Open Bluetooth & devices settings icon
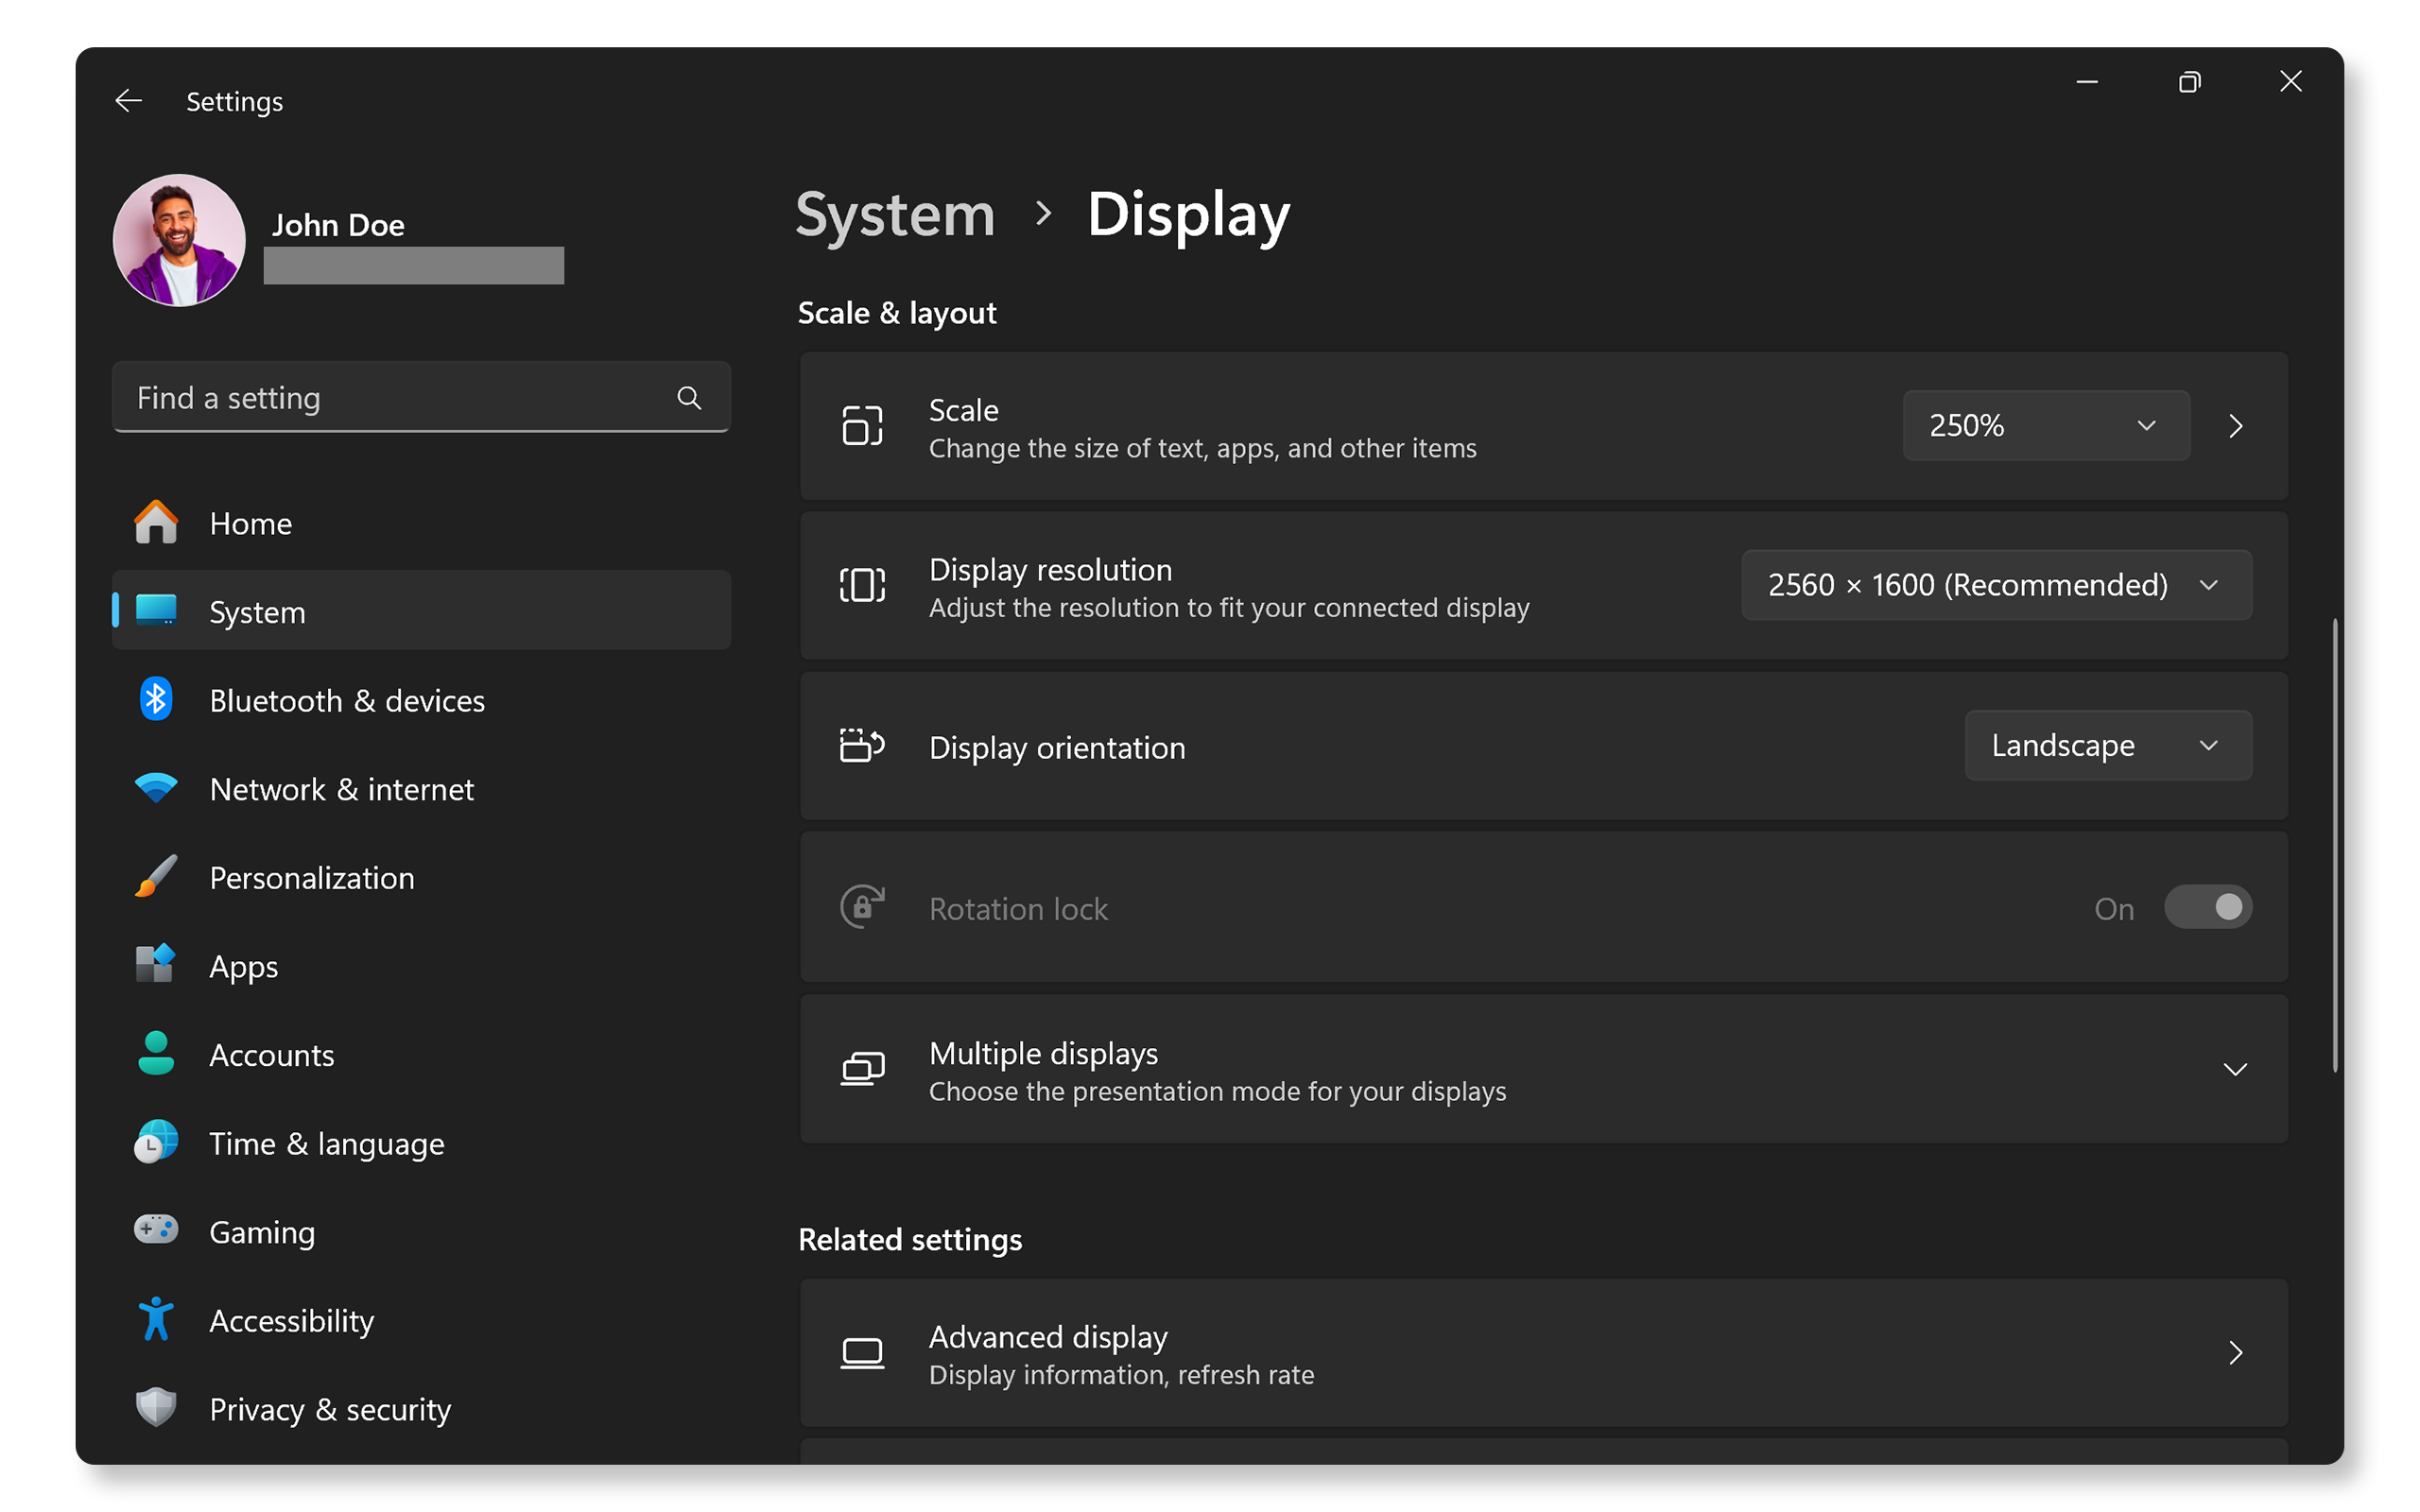The image size is (2420, 1512). click(156, 700)
